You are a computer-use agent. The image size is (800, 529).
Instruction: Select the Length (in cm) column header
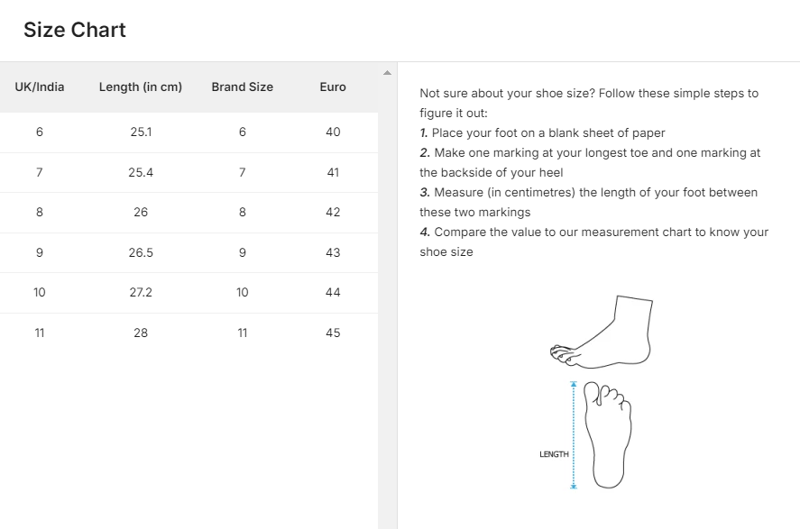pos(140,87)
